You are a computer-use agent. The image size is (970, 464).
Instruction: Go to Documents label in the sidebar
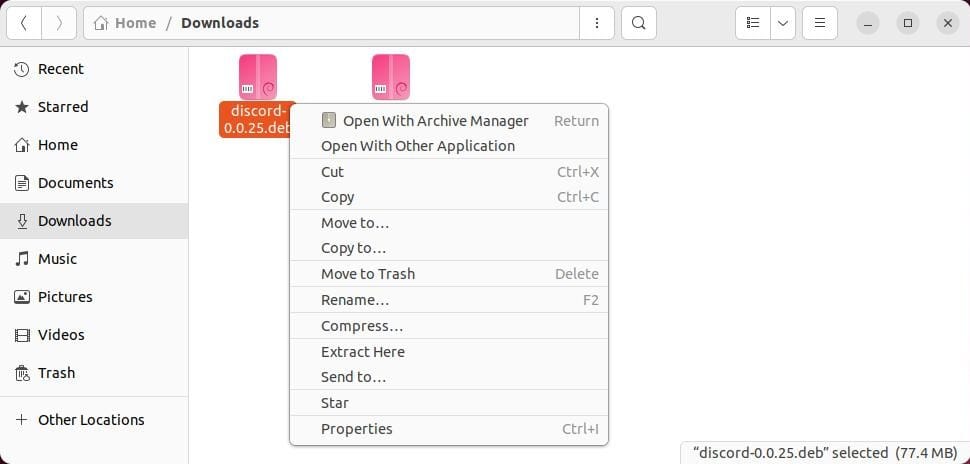pyautogui.click(x=75, y=183)
